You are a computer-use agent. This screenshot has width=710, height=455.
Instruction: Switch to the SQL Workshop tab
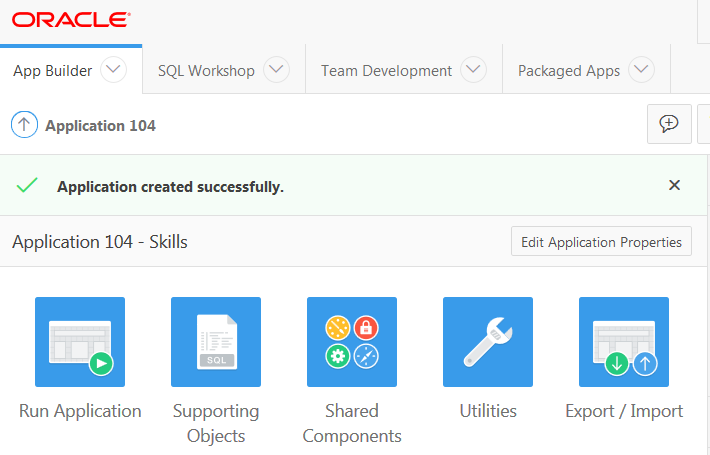[206, 71]
